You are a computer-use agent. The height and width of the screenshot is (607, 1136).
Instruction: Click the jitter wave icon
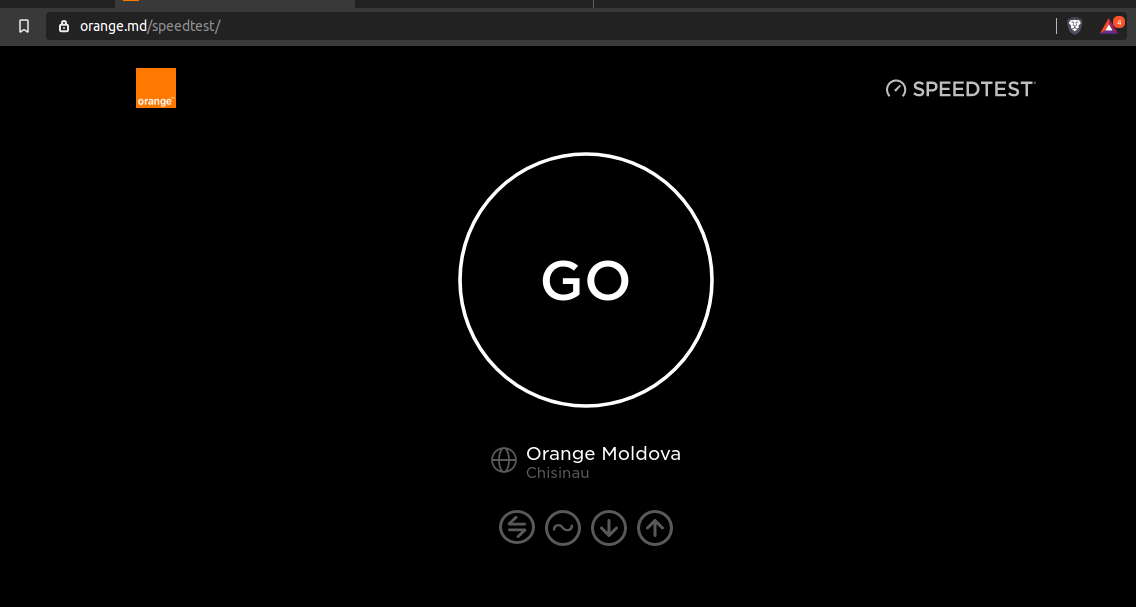pos(563,527)
